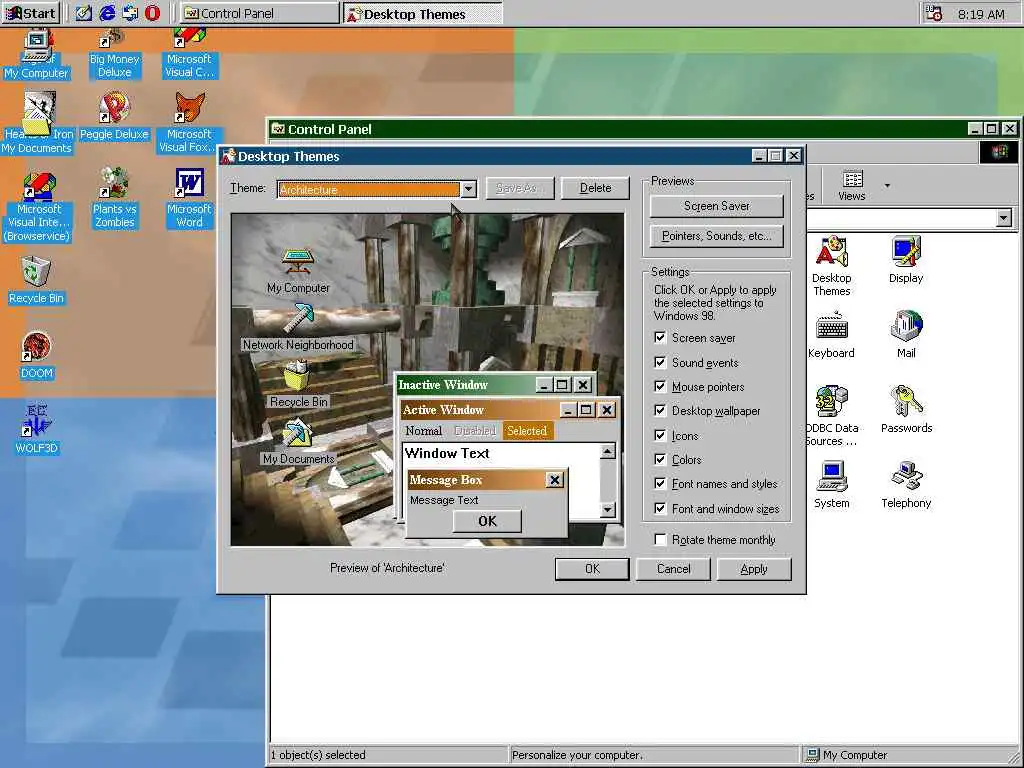
Task: Click the Screen Saver preview button
Action: pos(716,206)
